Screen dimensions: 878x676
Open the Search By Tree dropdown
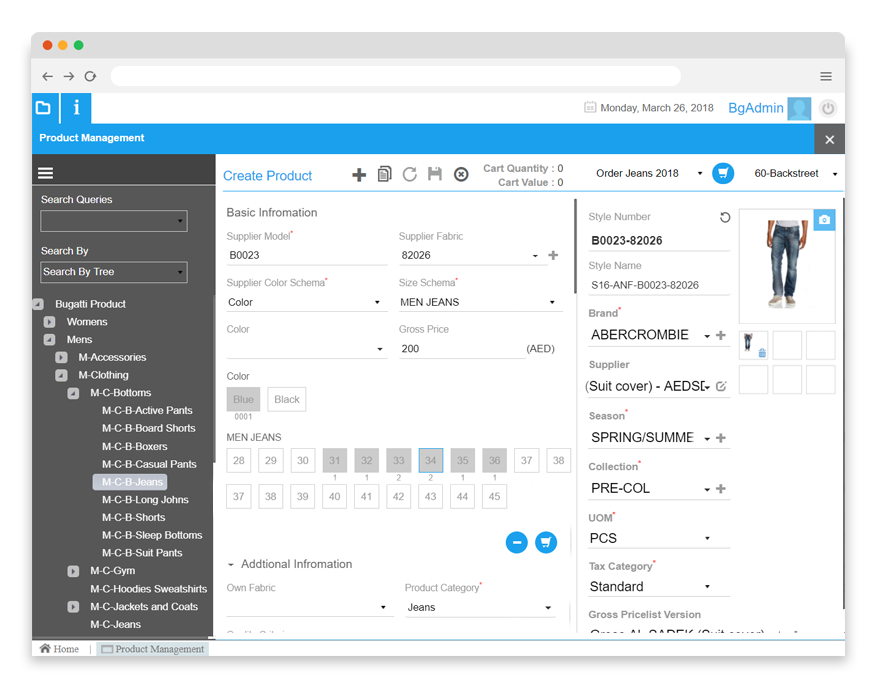pyautogui.click(x=113, y=272)
